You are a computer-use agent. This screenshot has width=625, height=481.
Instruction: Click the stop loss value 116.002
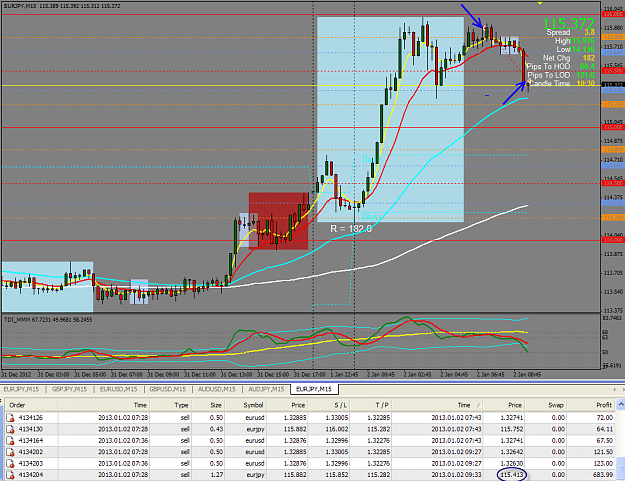[337, 429]
